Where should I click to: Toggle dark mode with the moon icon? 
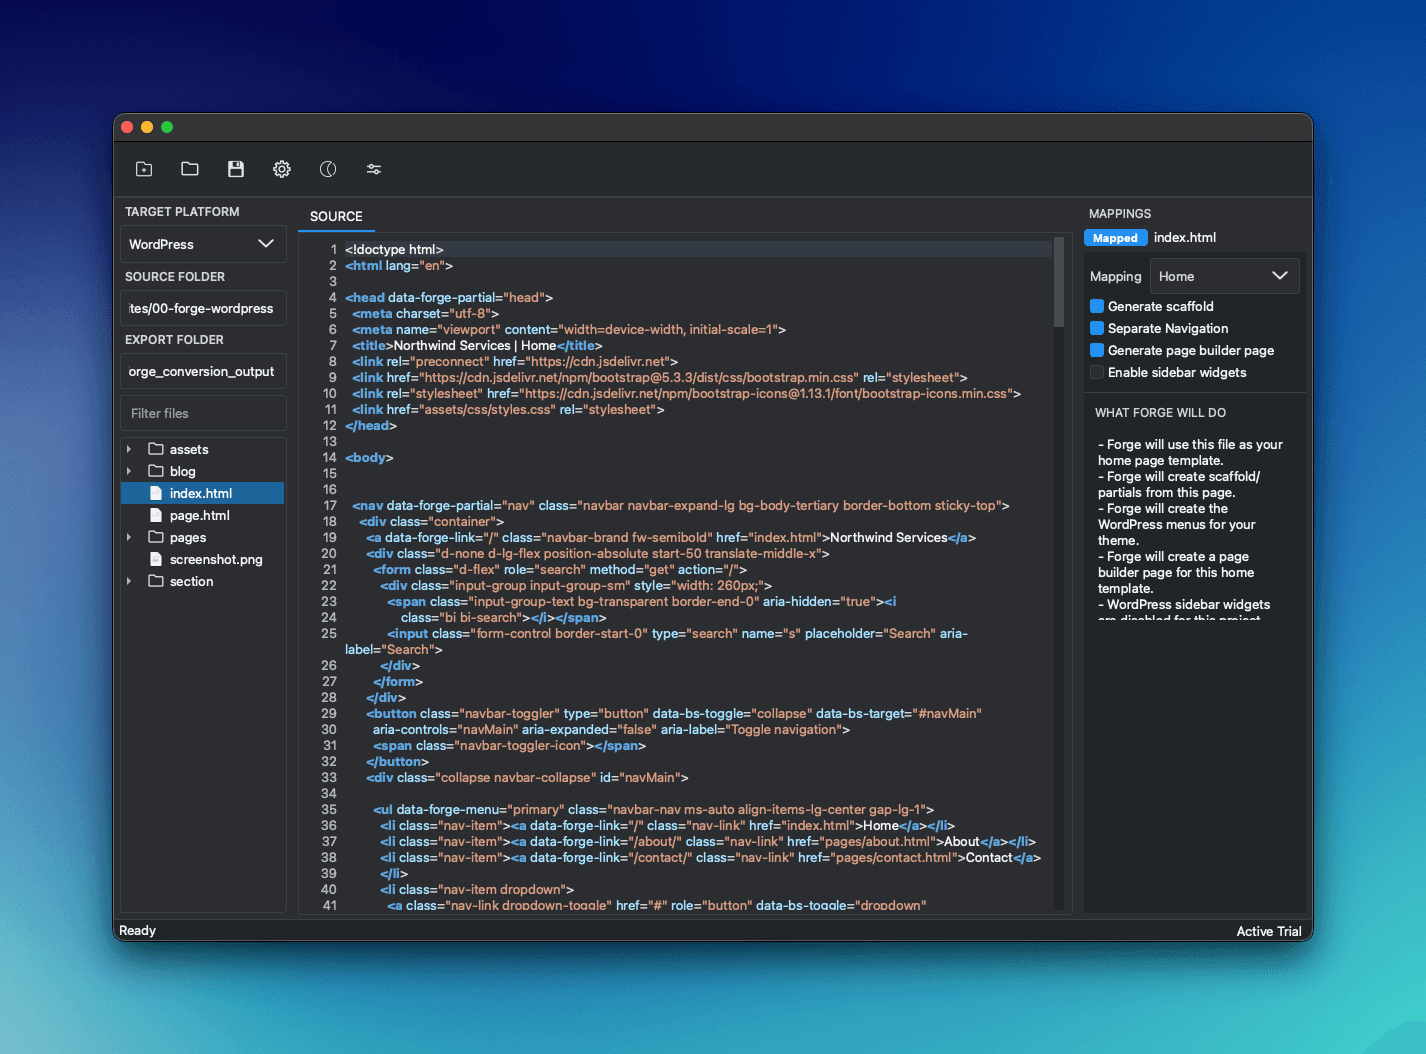pos(327,169)
